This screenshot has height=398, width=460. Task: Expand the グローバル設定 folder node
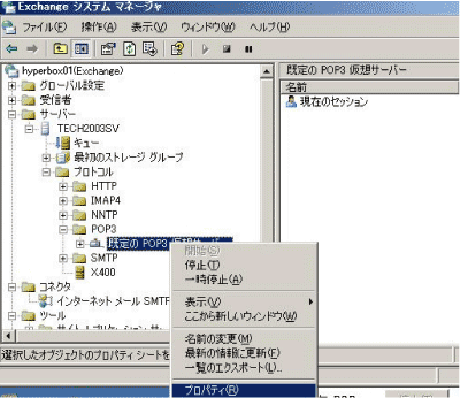(12, 86)
